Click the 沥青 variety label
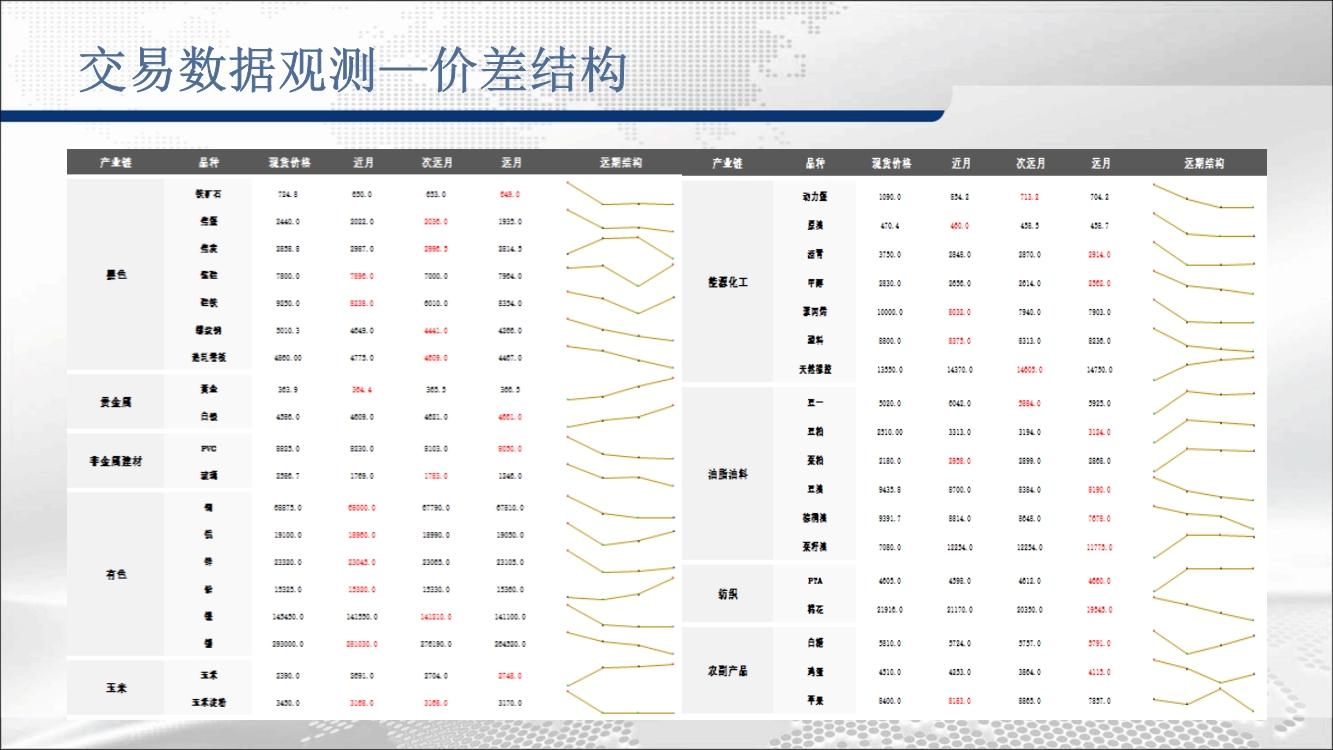This screenshot has height=750, width=1333. (815, 254)
